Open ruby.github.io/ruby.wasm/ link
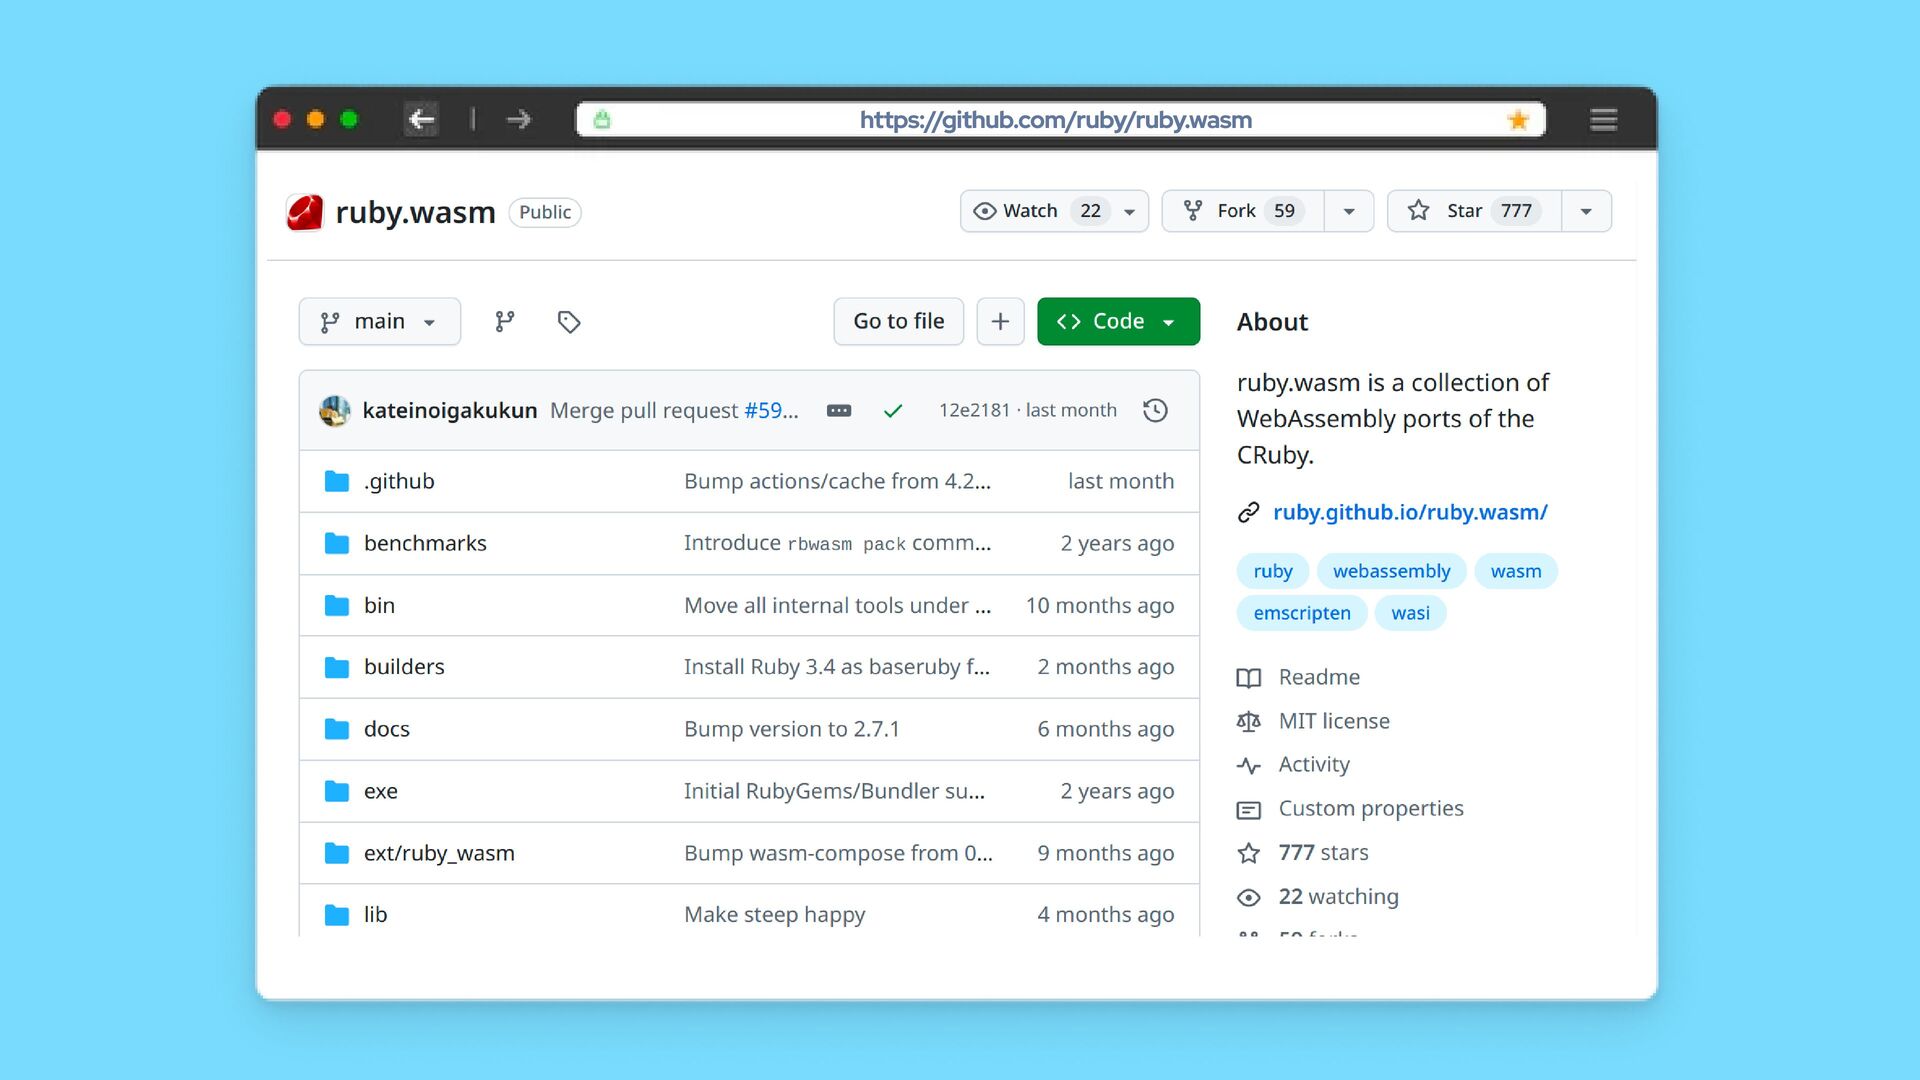The image size is (1920, 1080). 1410,512
